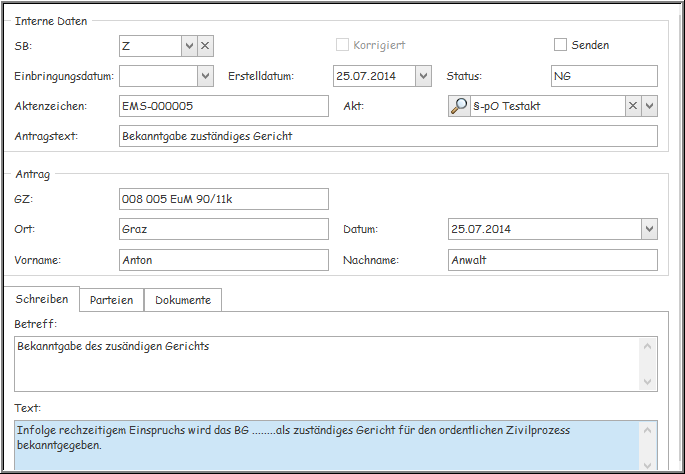Screen dimensions: 685x474
Task: Open the SB dropdown list
Action: tap(189, 46)
